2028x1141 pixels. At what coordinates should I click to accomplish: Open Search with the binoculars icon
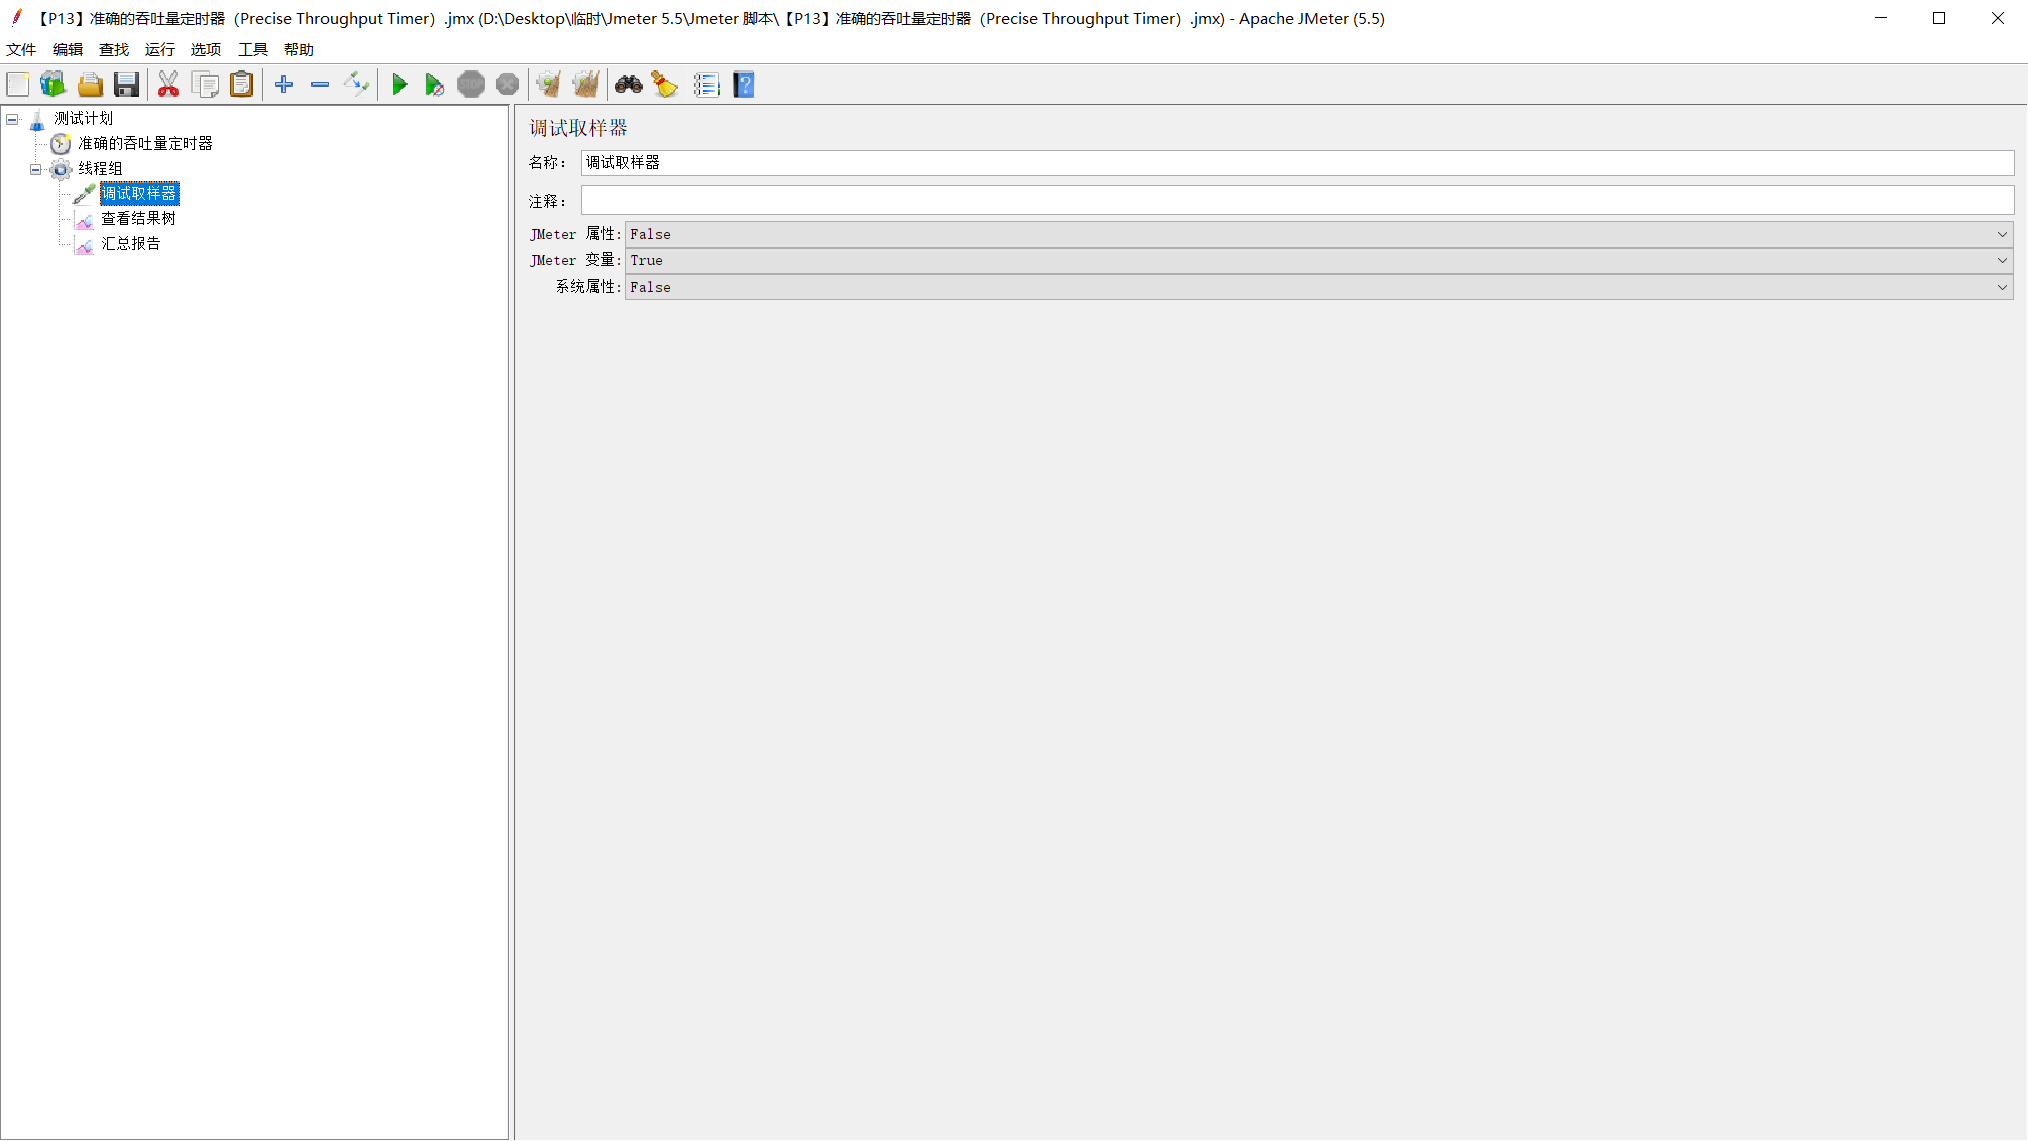[629, 85]
